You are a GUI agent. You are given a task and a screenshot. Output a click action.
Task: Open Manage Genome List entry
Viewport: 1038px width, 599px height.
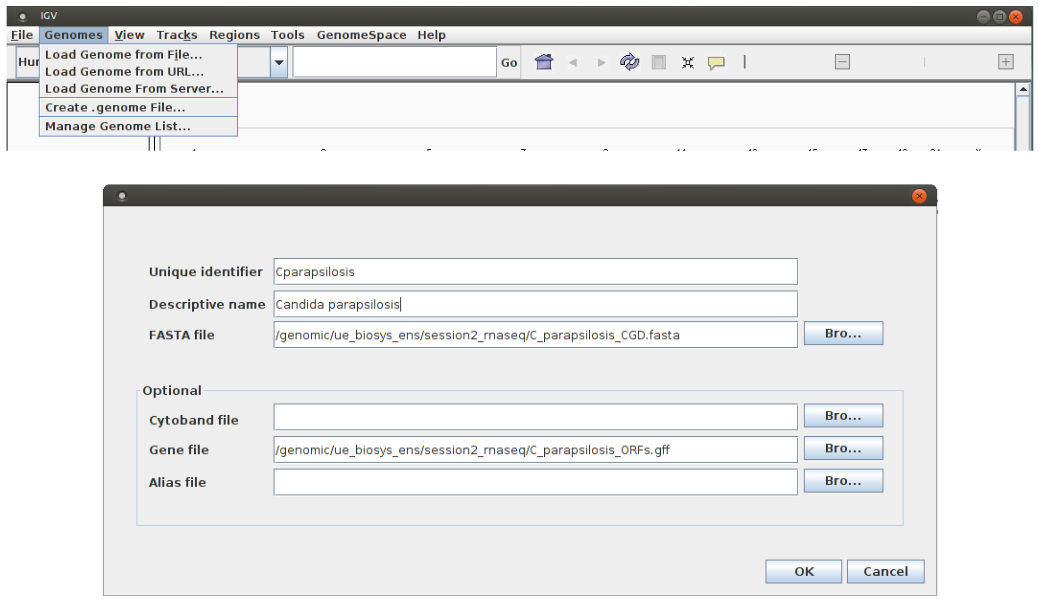pos(117,126)
